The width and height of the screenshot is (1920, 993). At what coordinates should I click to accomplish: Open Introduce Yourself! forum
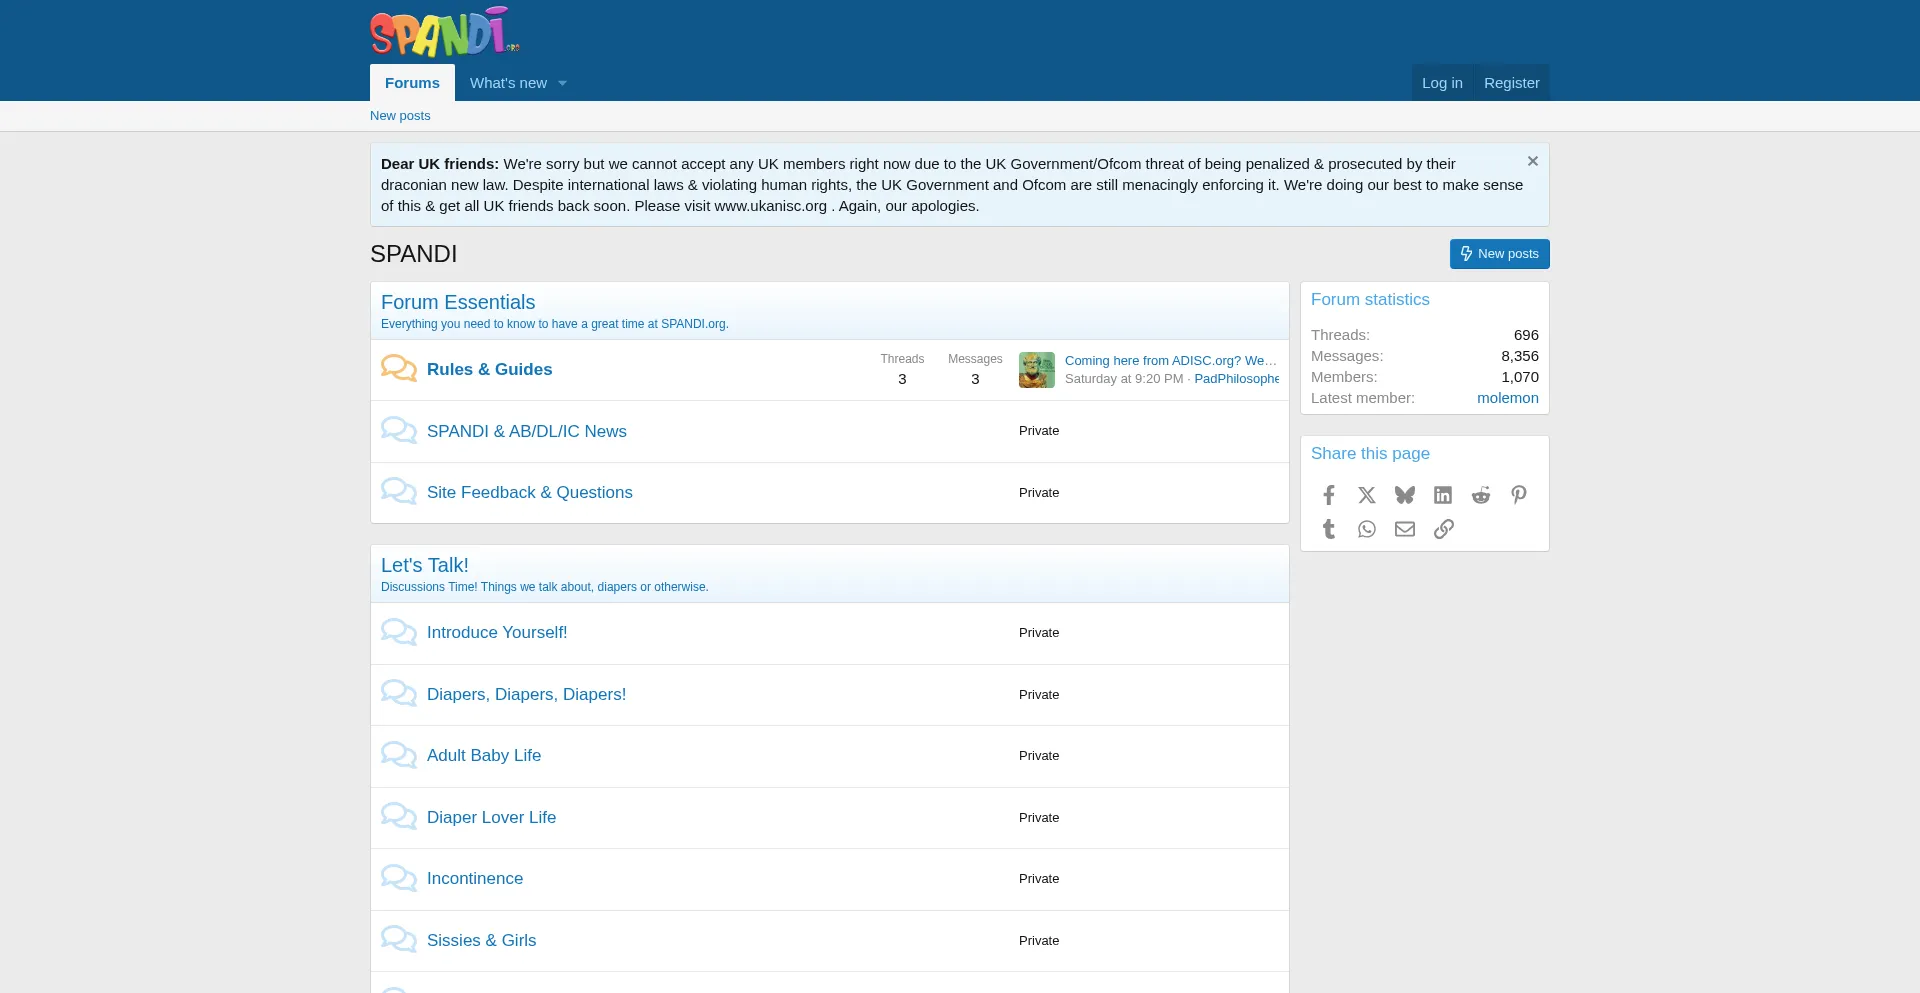point(497,633)
